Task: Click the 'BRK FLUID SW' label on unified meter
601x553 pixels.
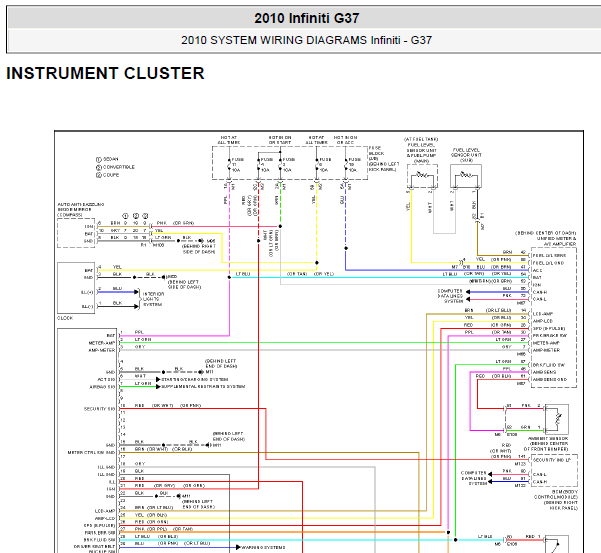Action: tap(548, 365)
